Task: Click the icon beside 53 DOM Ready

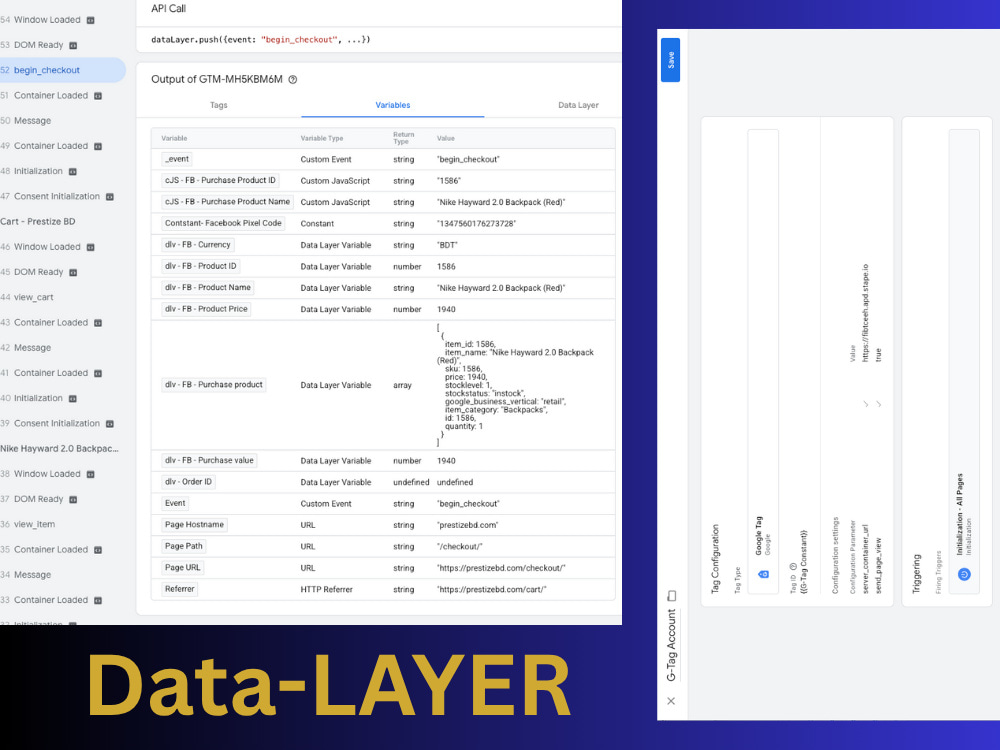Action: [73, 45]
